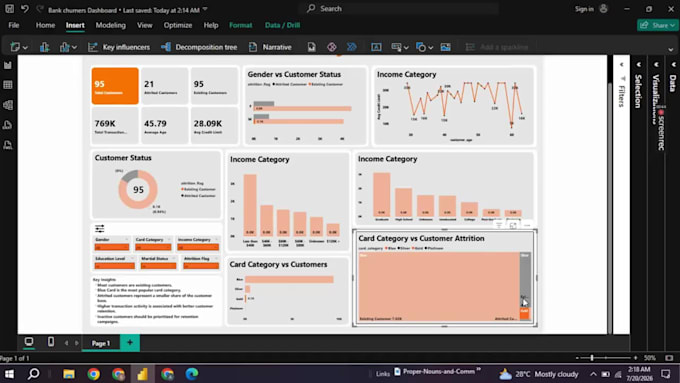Open the Attrition Flag slicer dropdown
The image size is (680, 383).
coord(201,266)
